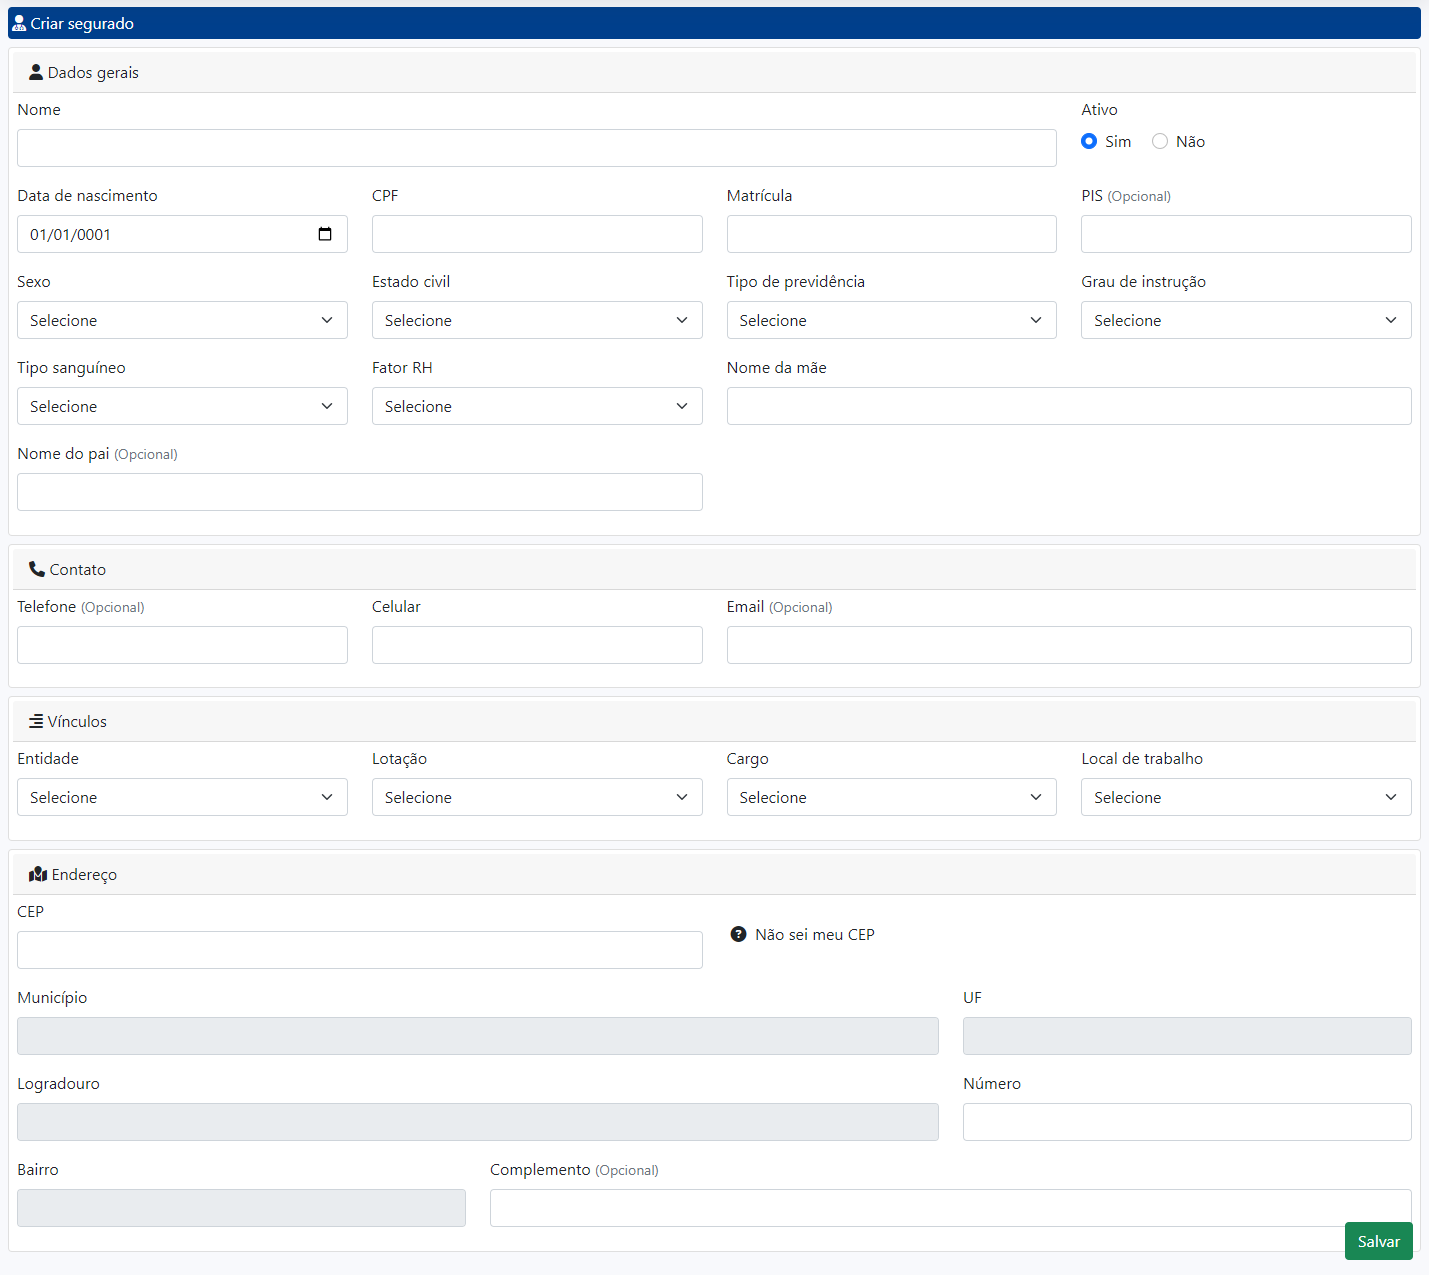Open the Fator RH dropdown

click(537, 406)
